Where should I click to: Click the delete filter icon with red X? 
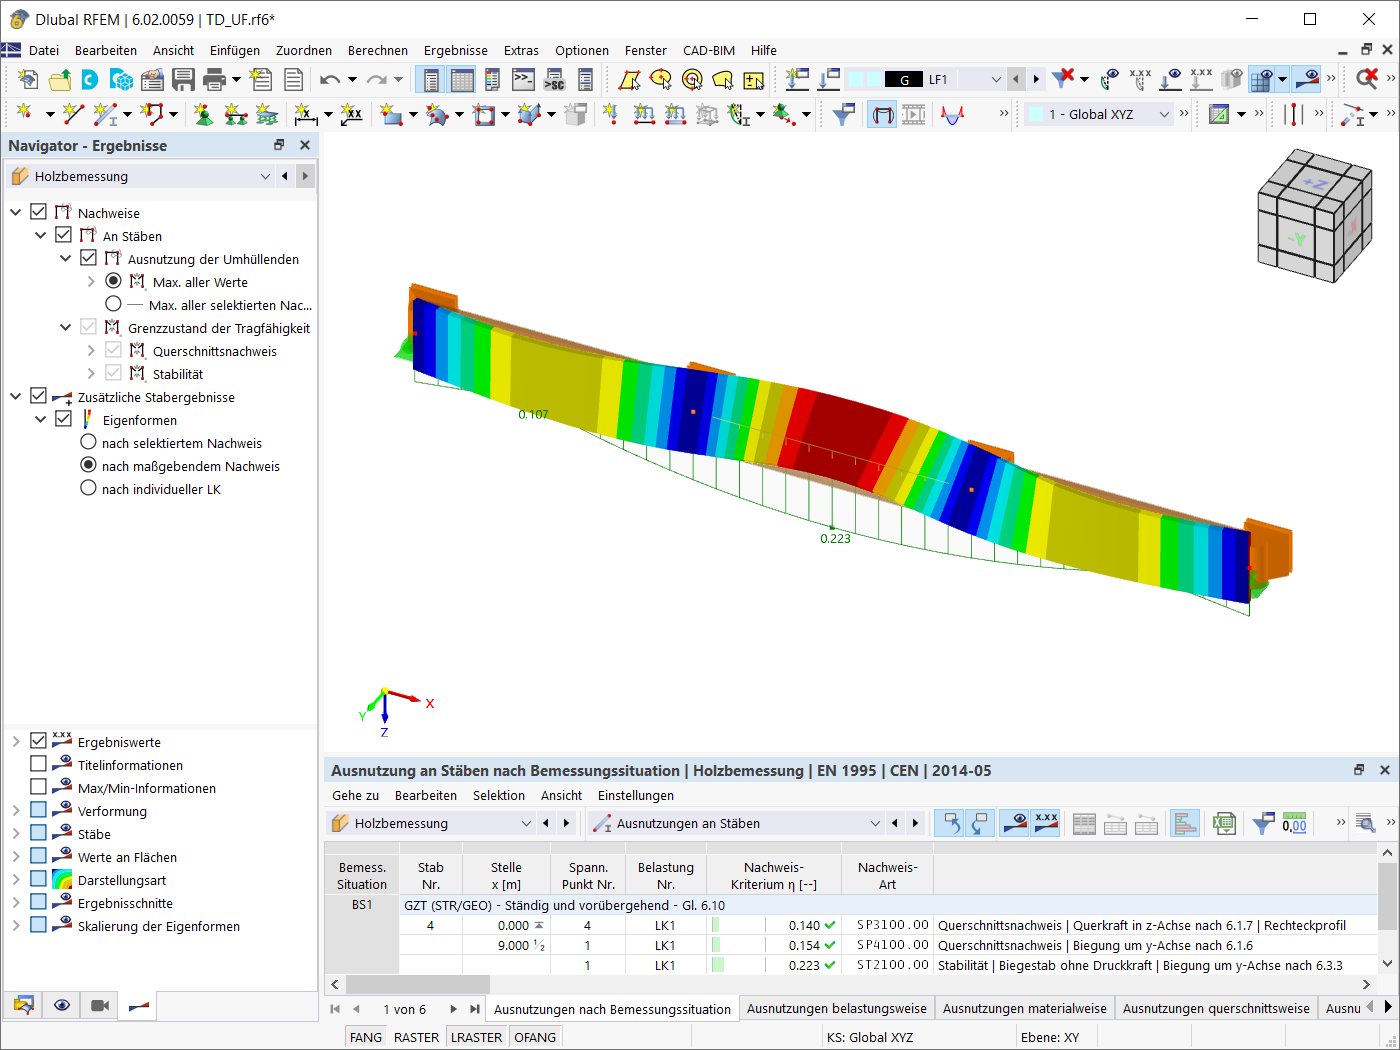point(1064,79)
